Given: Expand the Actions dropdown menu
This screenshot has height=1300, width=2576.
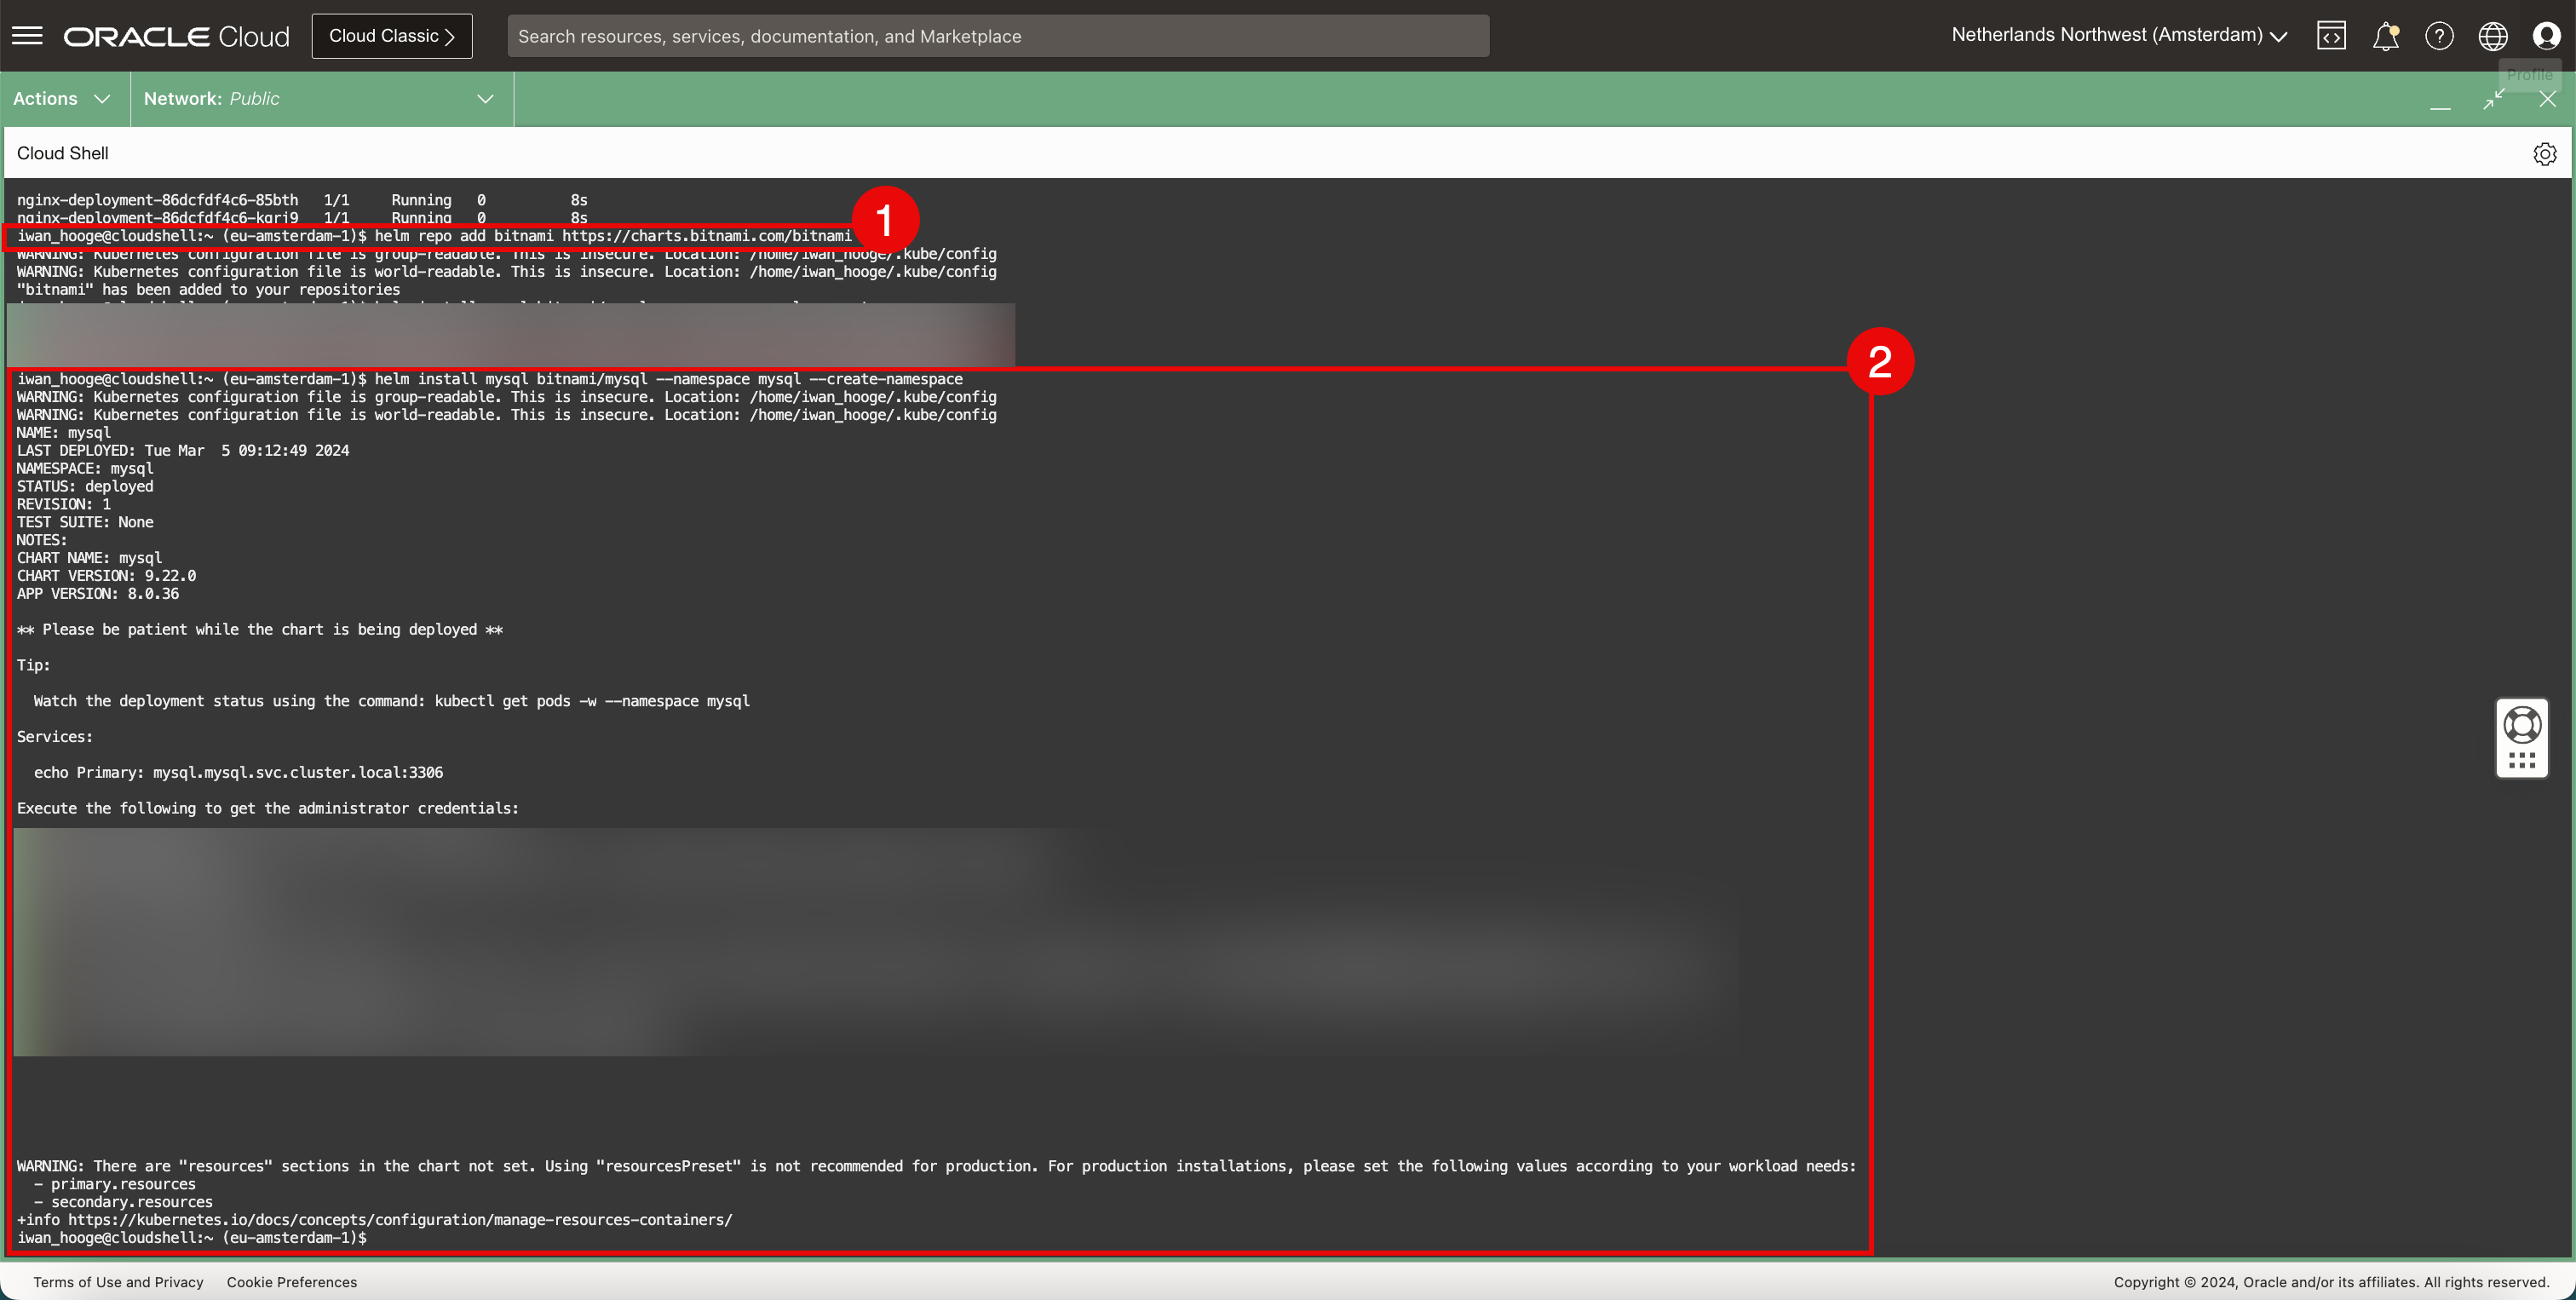Looking at the screenshot, I should 62,99.
